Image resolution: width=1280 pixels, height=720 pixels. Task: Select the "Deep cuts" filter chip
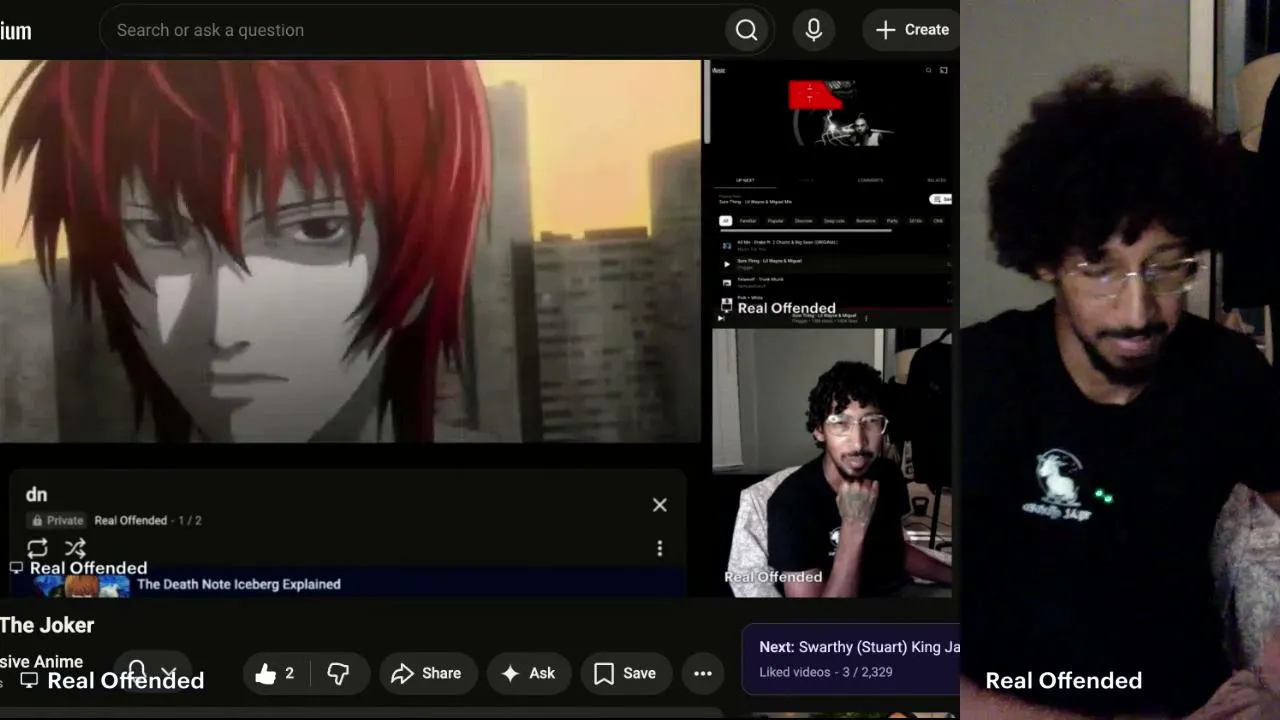[x=834, y=221]
